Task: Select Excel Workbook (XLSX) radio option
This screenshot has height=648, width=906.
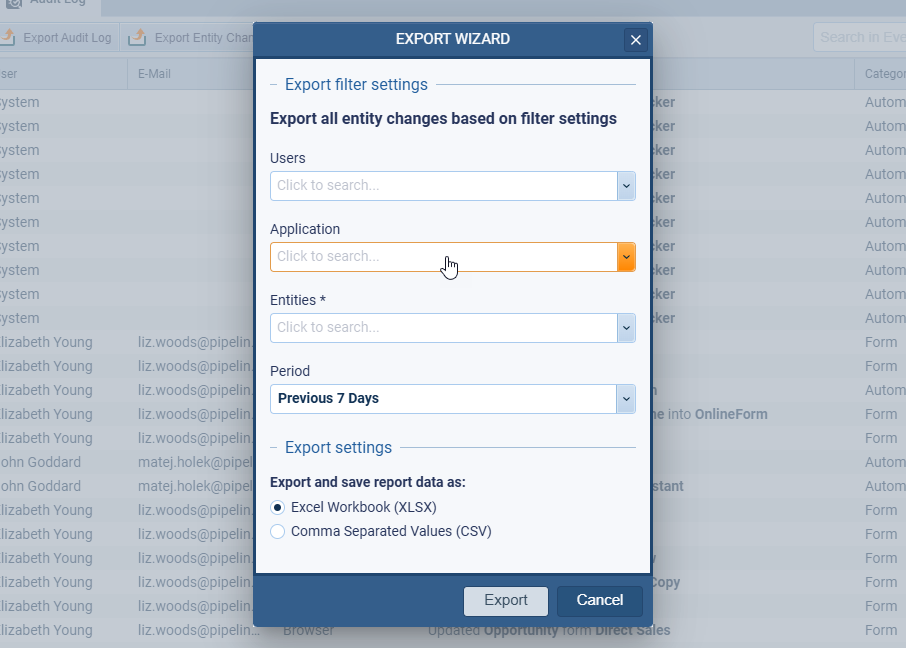Action: click(278, 507)
